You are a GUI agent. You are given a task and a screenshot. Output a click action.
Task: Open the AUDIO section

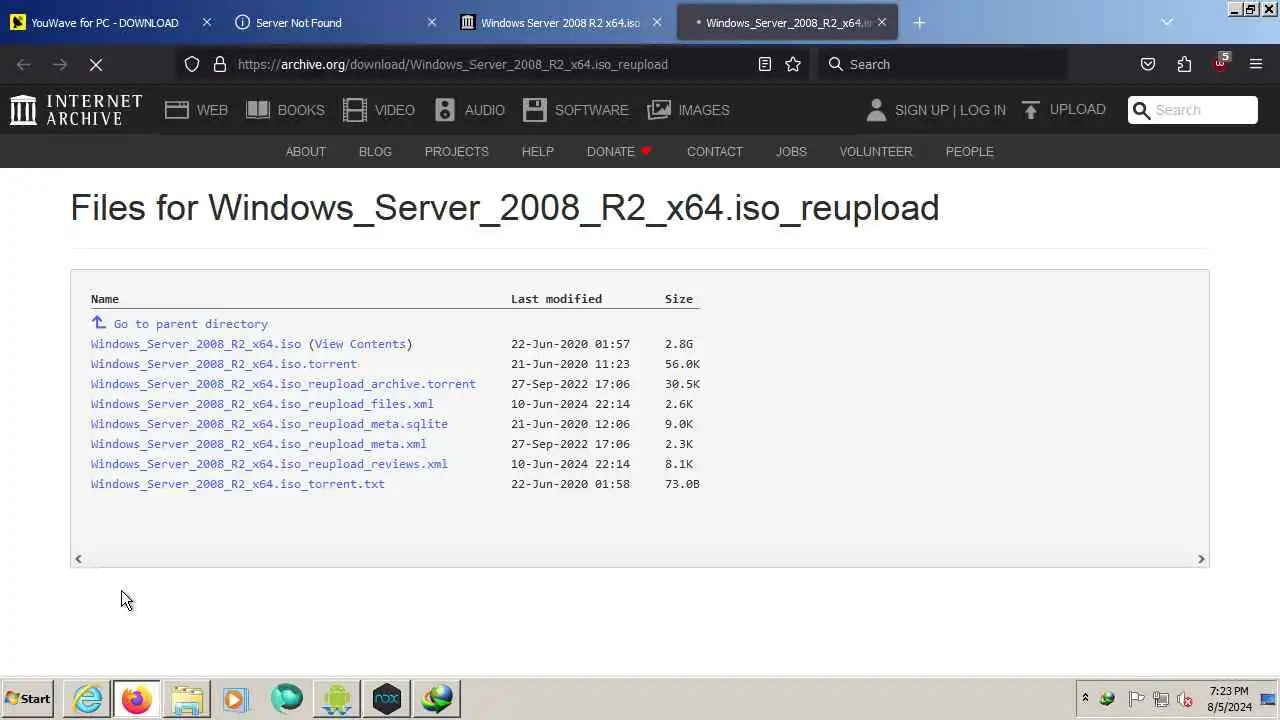point(469,110)
